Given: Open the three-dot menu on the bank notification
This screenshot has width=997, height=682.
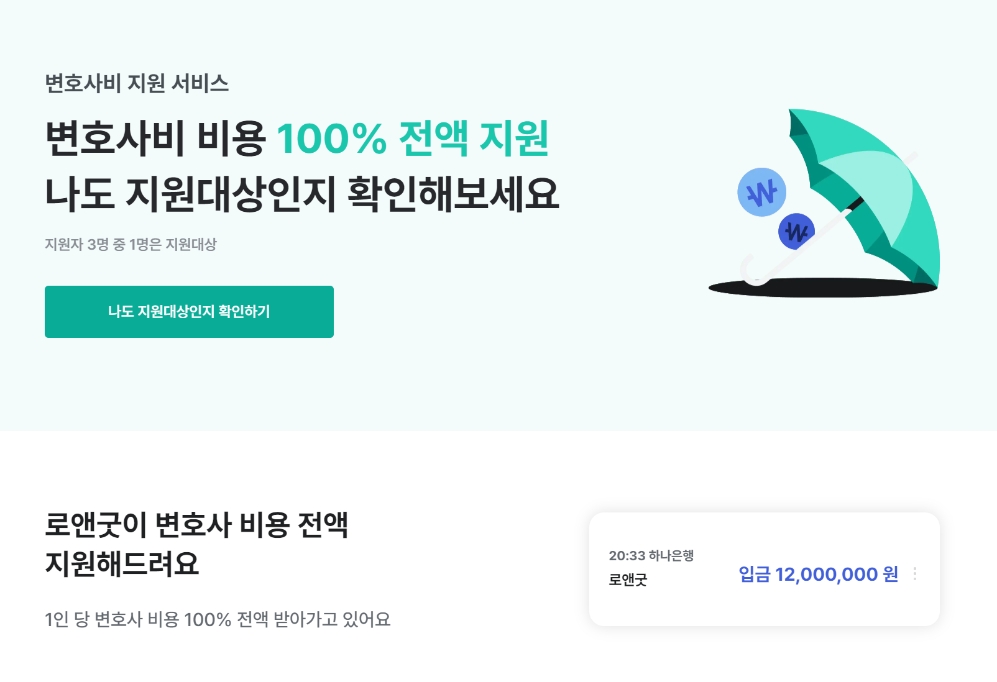Looking at the screenshot, I should click(x=914, y=574).
